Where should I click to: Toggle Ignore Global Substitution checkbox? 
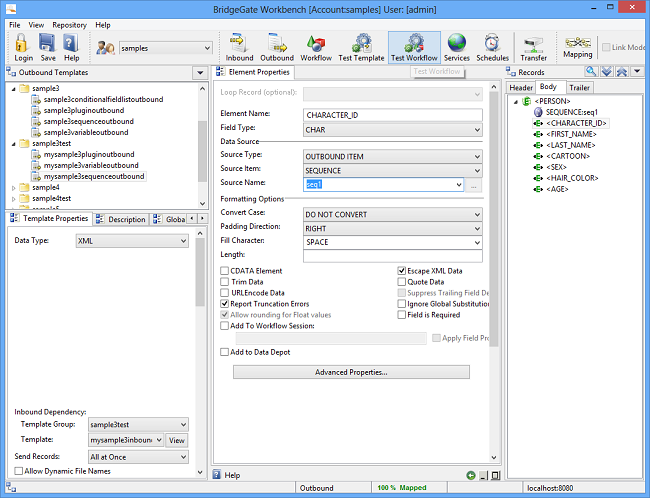pyautogui.click(x=401, y=304)
